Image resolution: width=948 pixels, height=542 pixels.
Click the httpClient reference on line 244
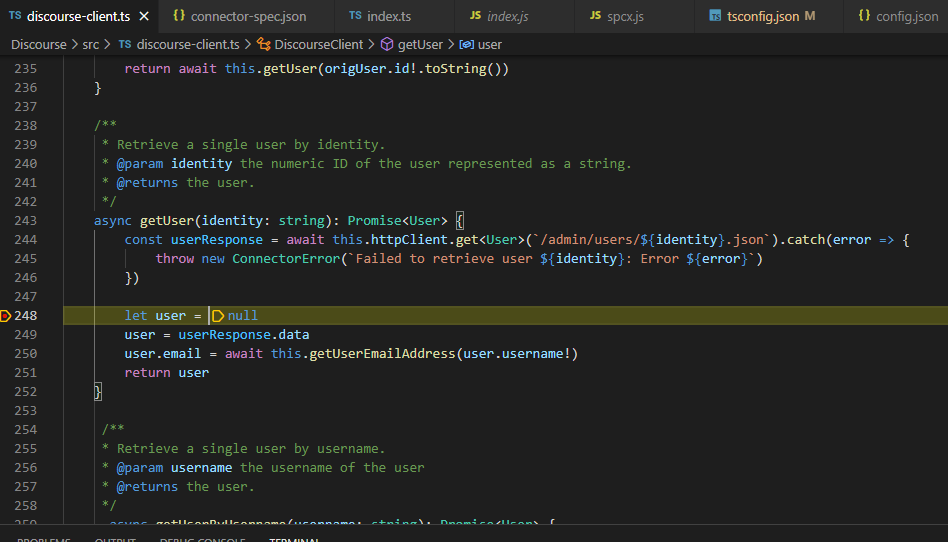click(409, 240)
